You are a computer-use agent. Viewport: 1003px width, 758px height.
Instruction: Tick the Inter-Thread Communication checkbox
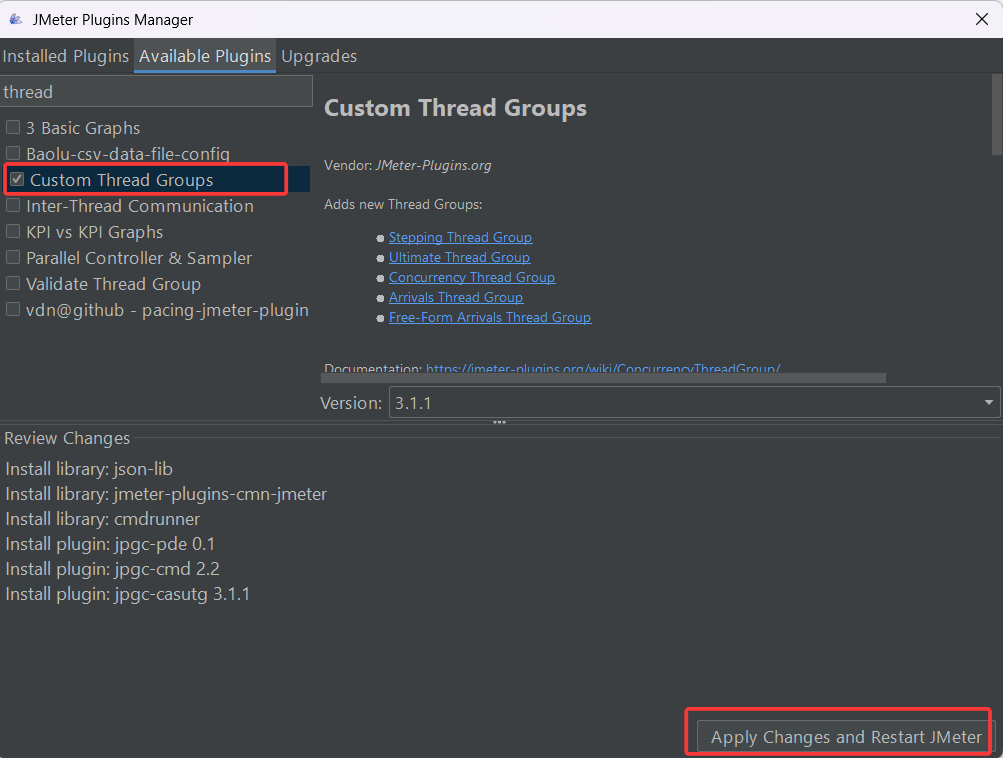(x=13, y=205)
